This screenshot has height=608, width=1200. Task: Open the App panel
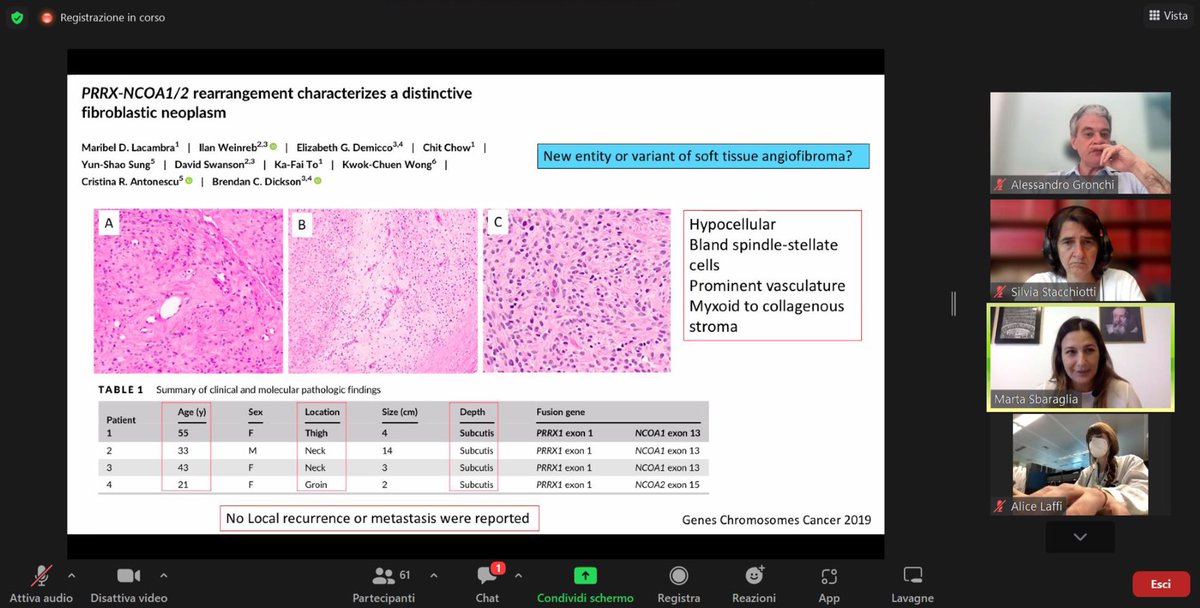click(829, 584)
